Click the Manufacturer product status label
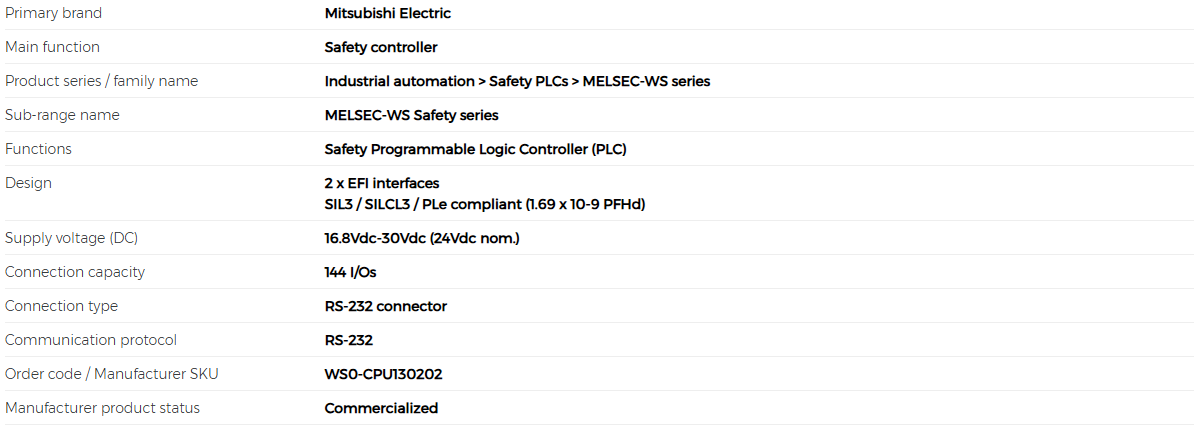The image size is (1194, 426). coord(102,408)
